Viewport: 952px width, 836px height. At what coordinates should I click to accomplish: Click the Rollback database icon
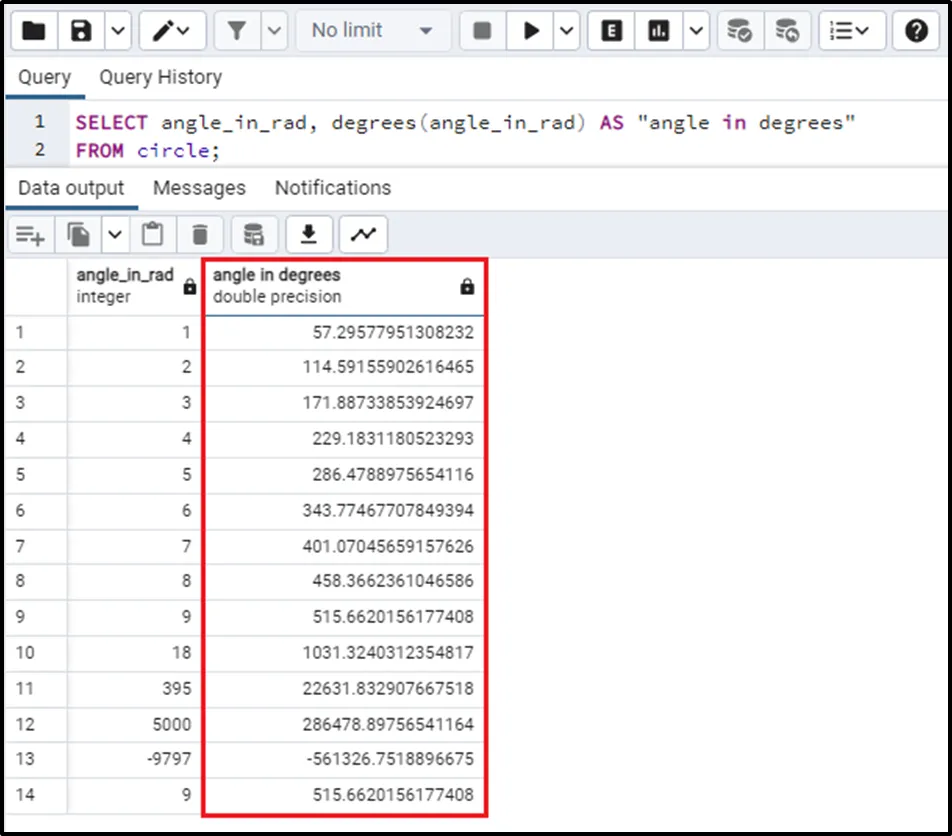tap(787, 31)
